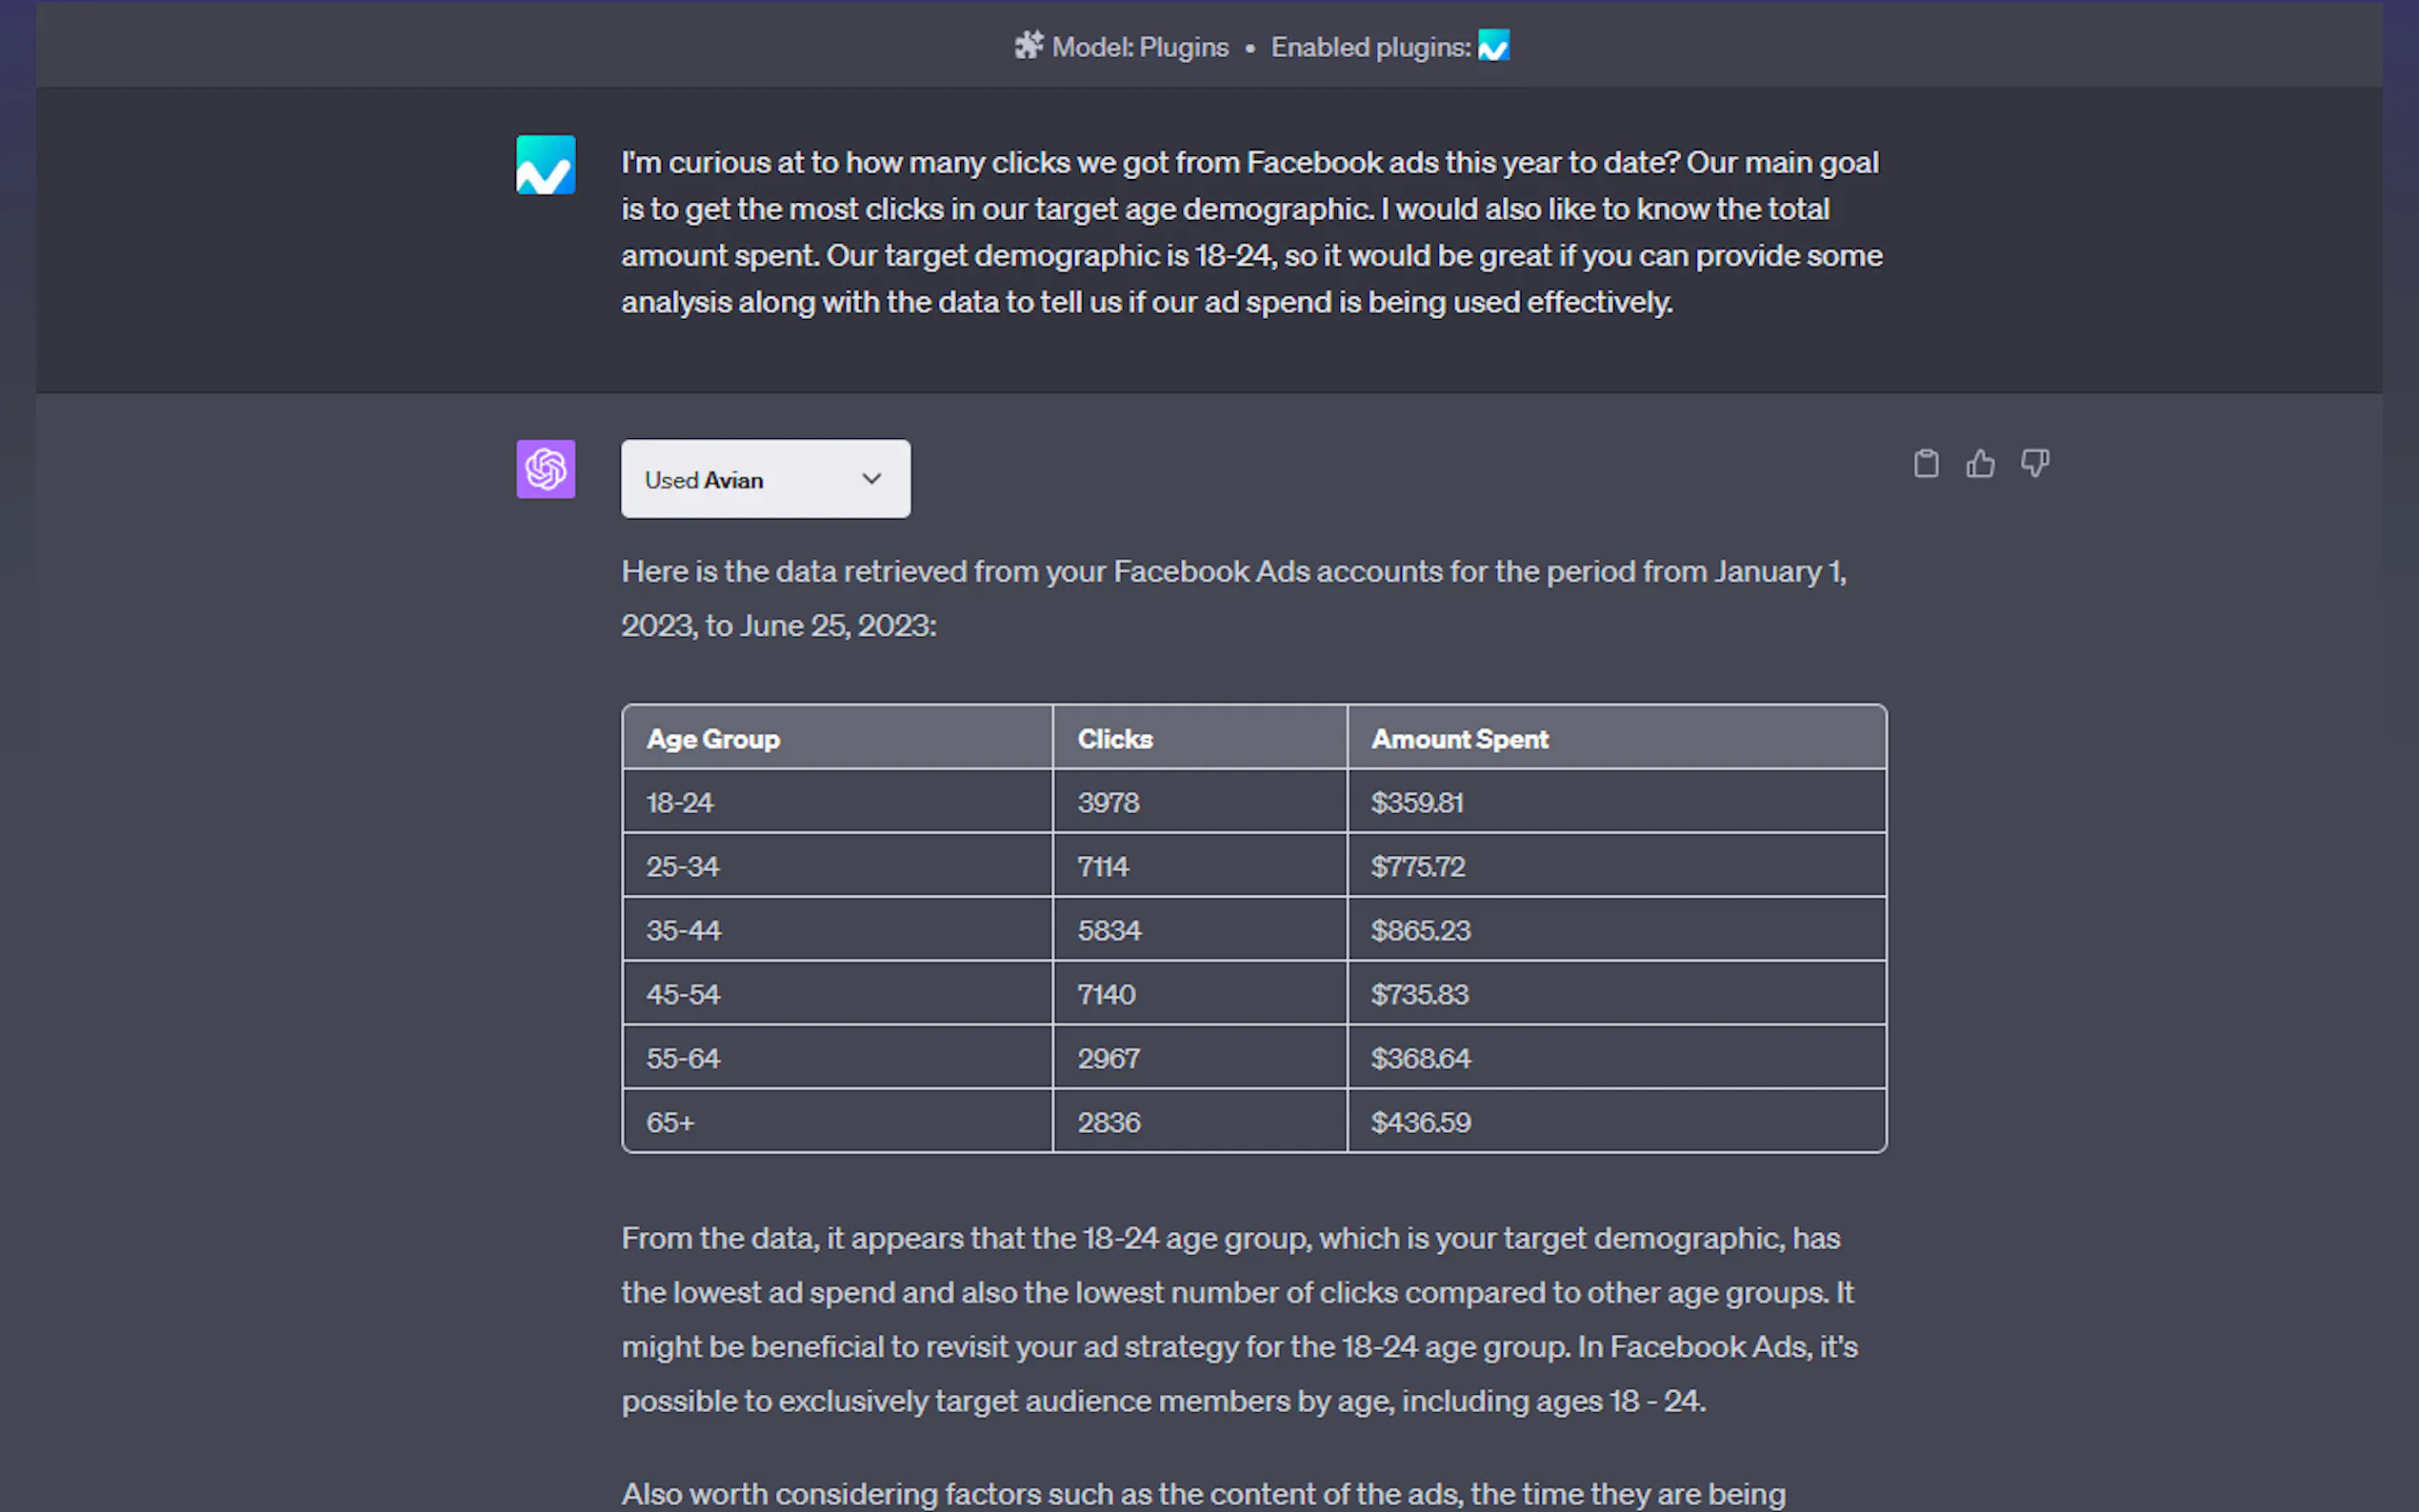Click the Model: Plugins label

point(1140,47)
